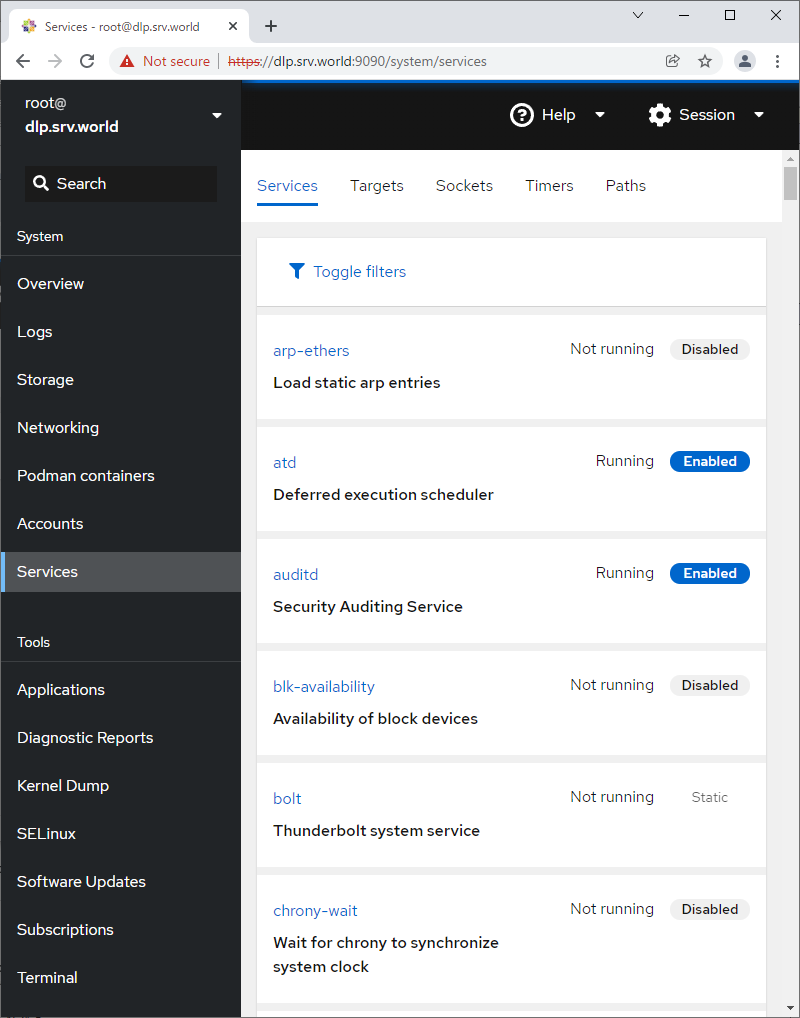Click the browser share page icon
The height and width of the screenshot is (1018, 800).
pos(673,61)
